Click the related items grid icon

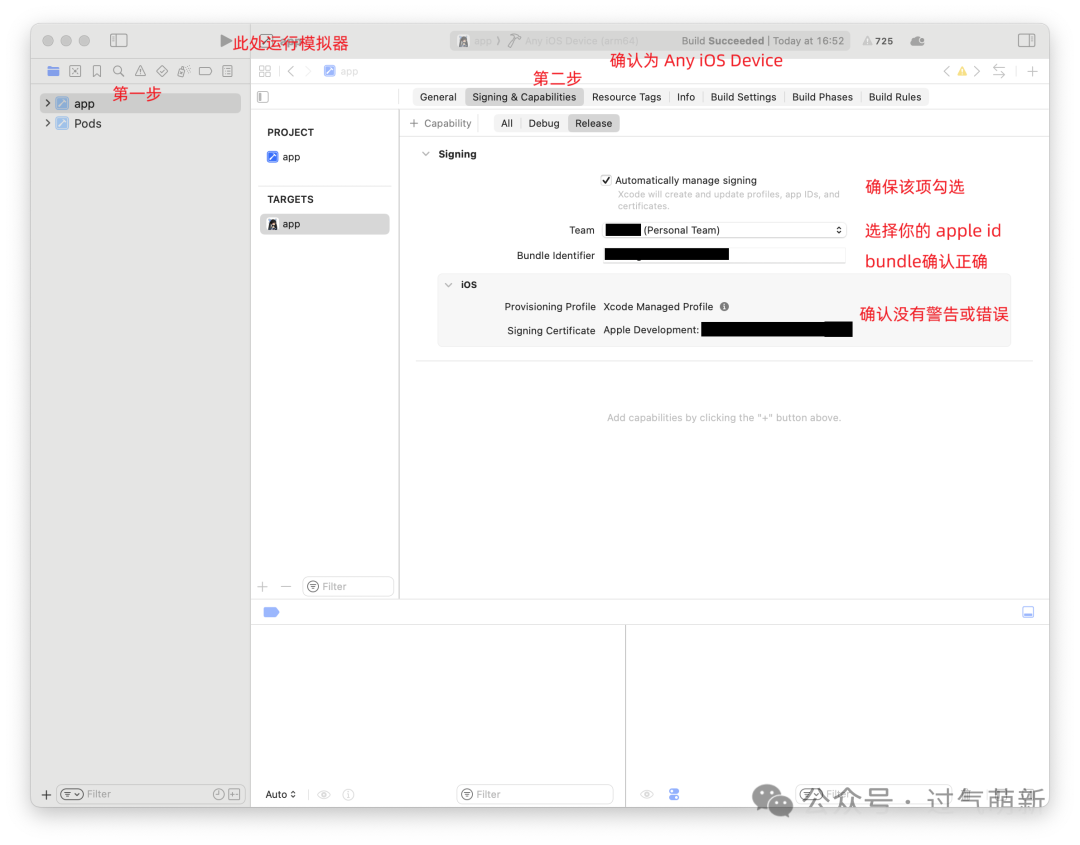265,71
